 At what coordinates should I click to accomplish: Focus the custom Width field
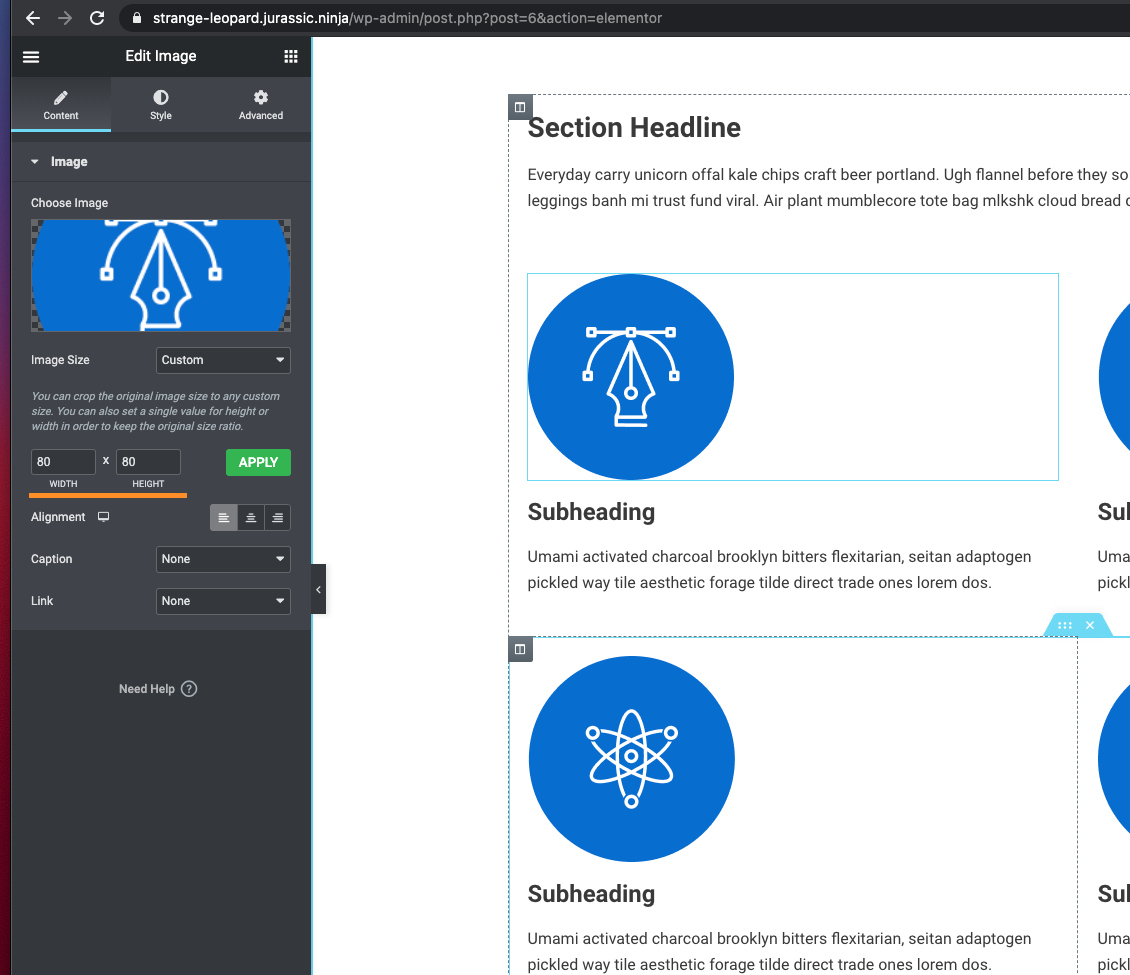(x=63, y=462)
